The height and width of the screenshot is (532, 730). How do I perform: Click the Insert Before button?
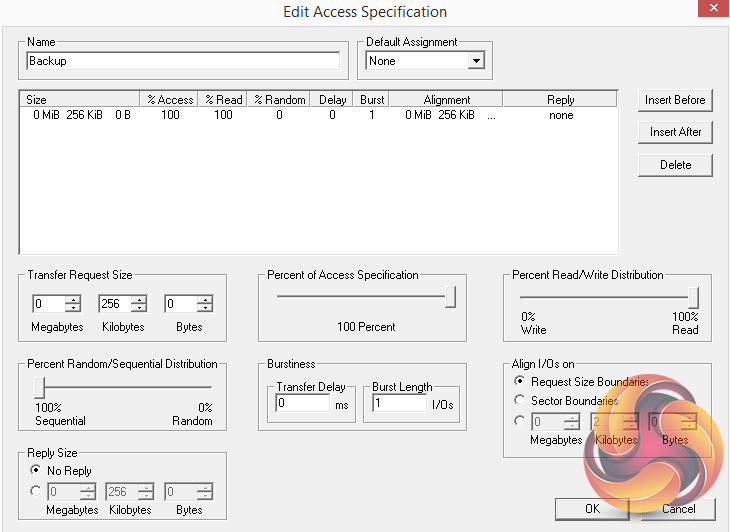(x=675, y=100)
